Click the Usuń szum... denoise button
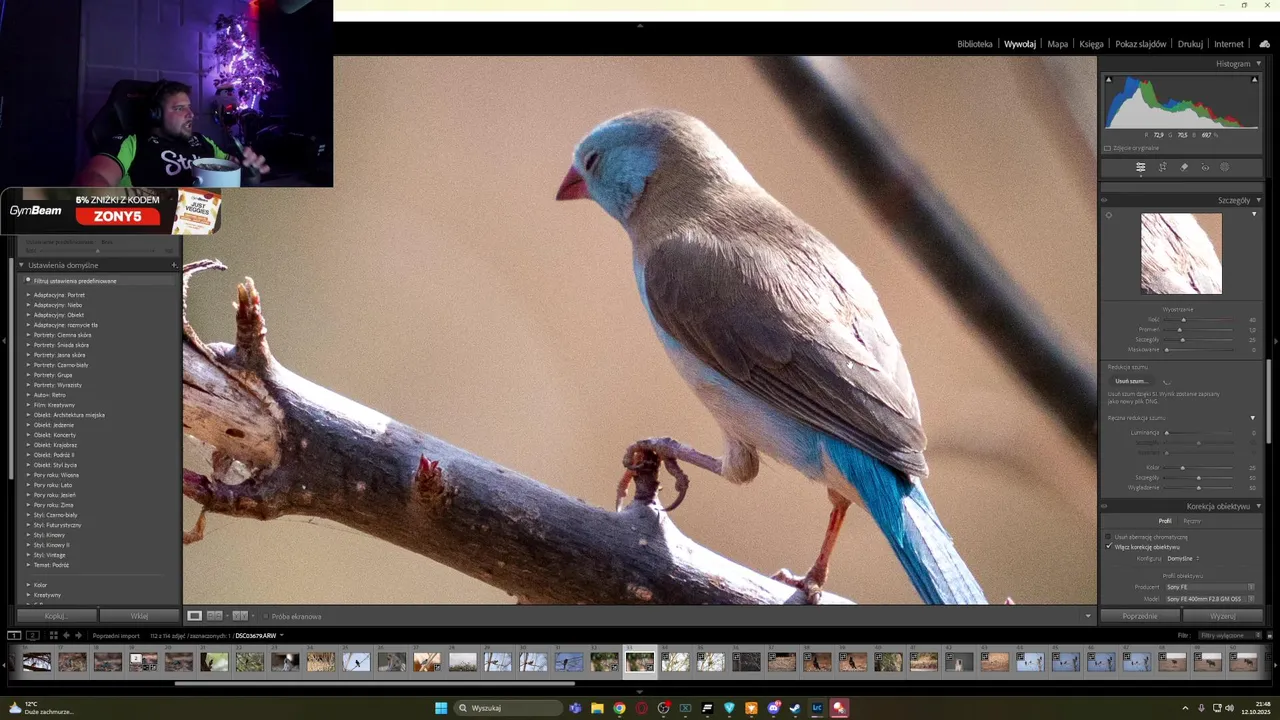The width and height of the screenshot is (1280, 720). (1131, 381)
